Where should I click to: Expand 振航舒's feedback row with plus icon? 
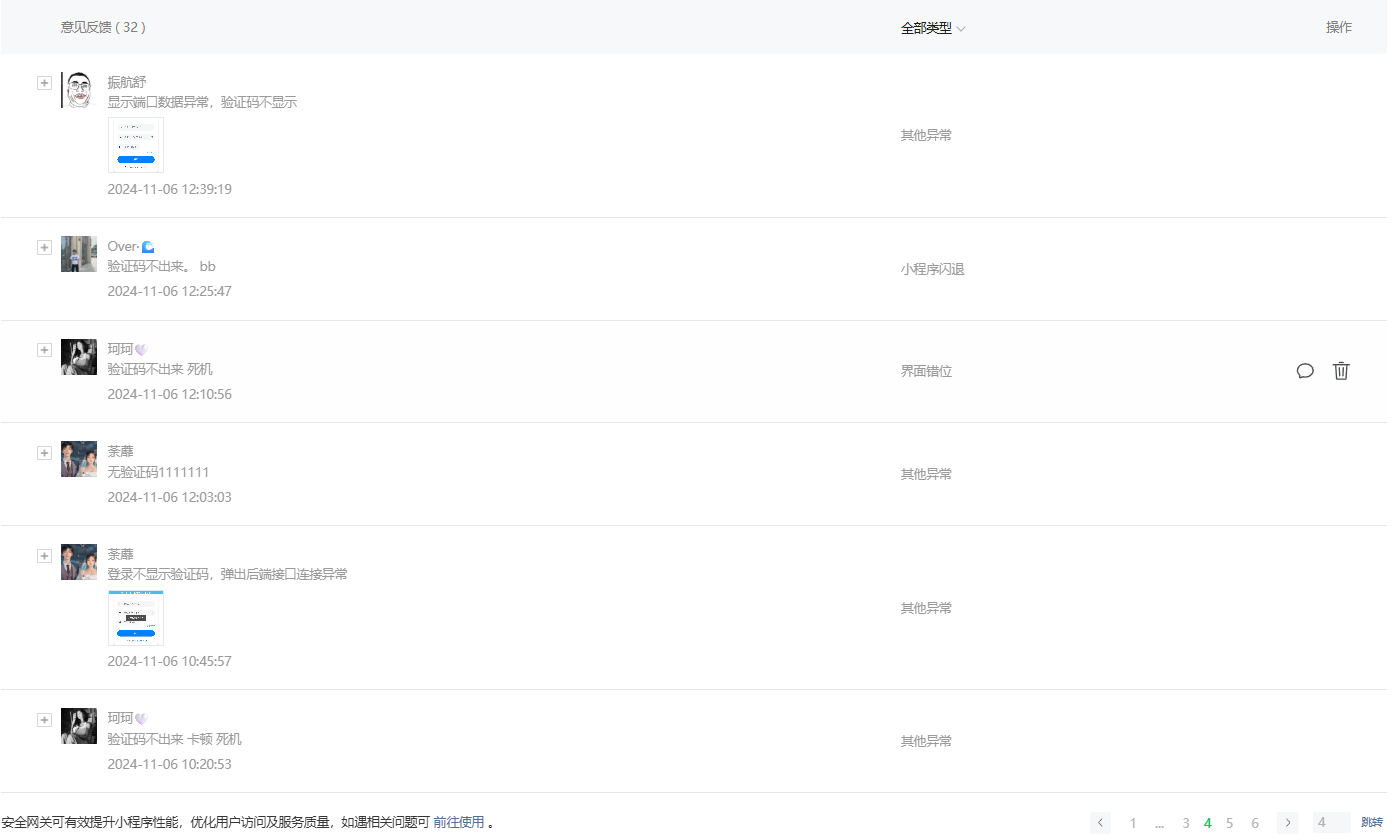pos(44,83)
